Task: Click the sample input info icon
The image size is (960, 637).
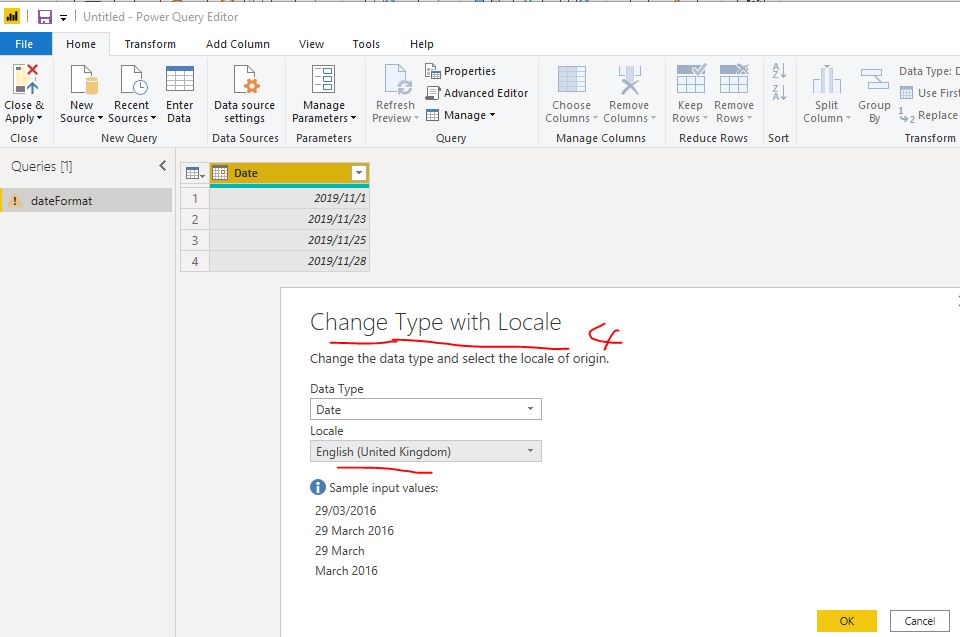Action: point(318,488)
